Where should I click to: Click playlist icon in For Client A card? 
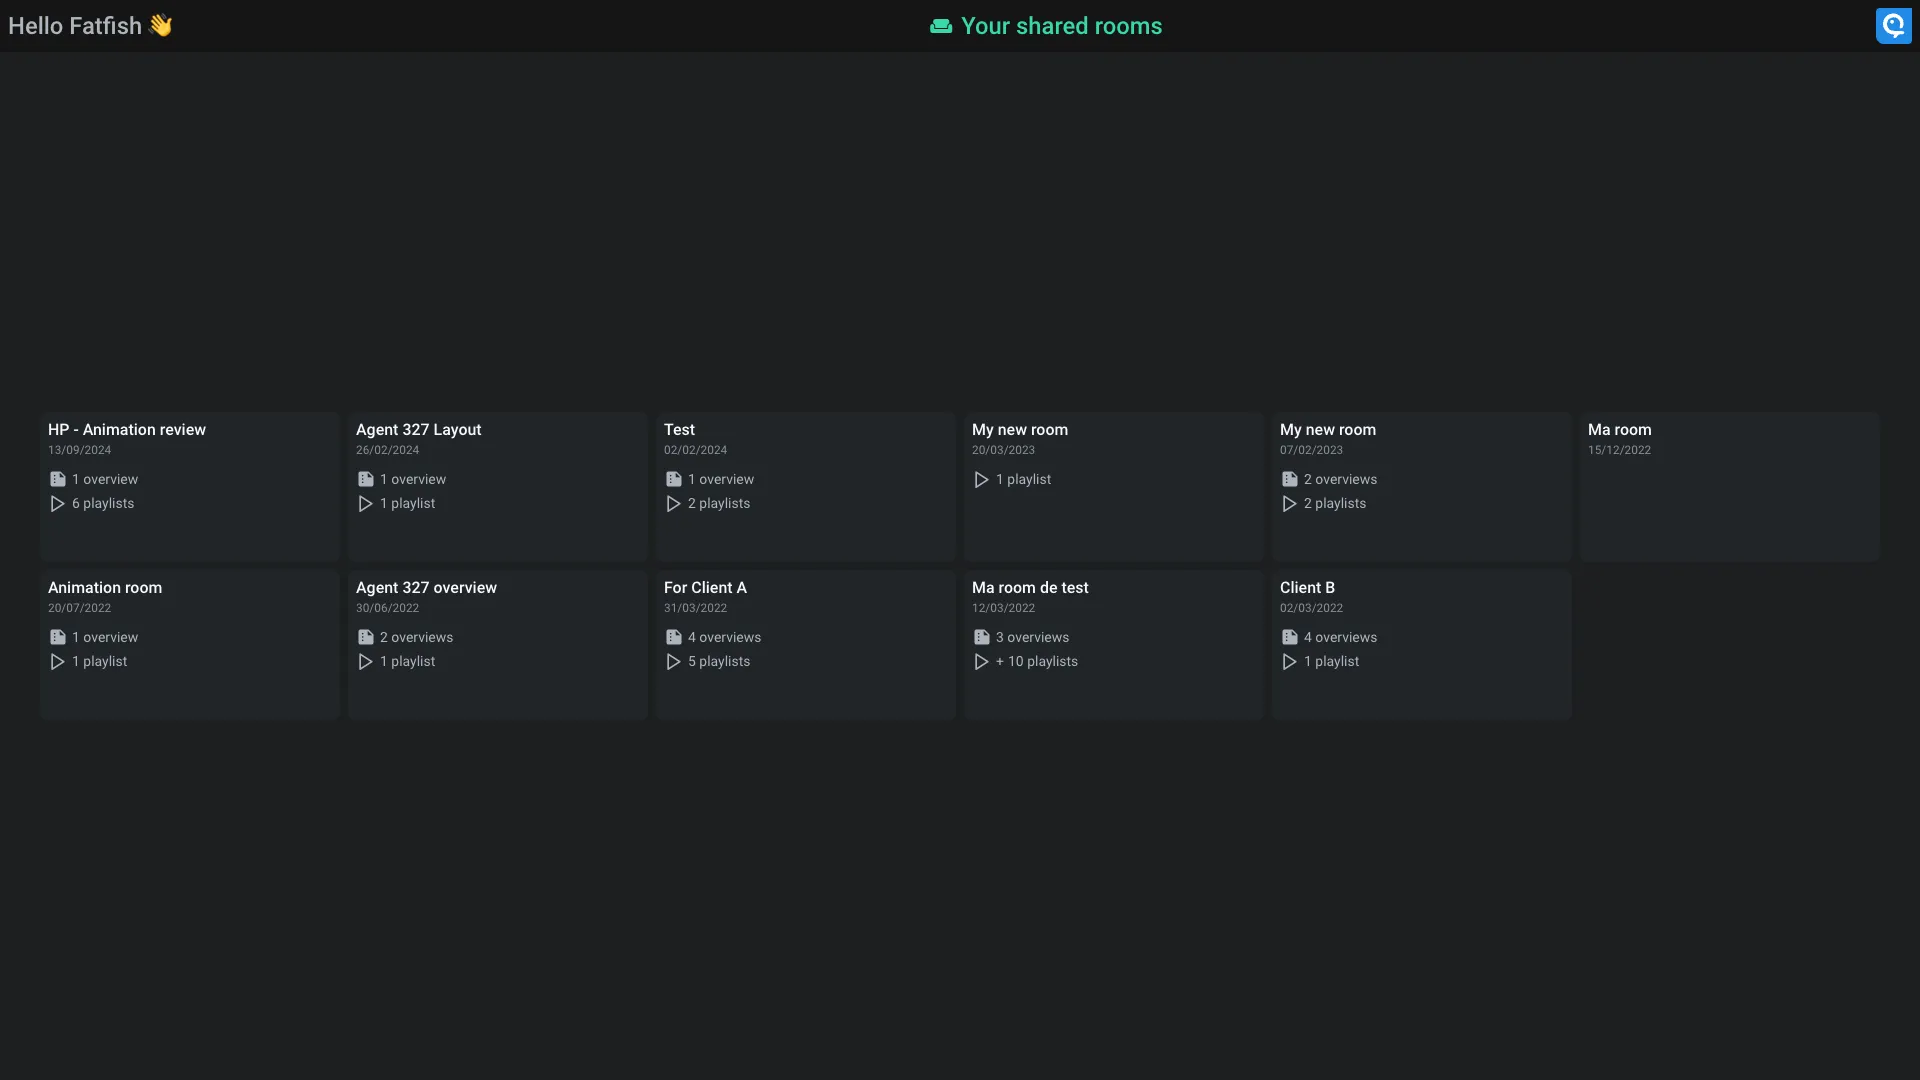tap(673, 662)
